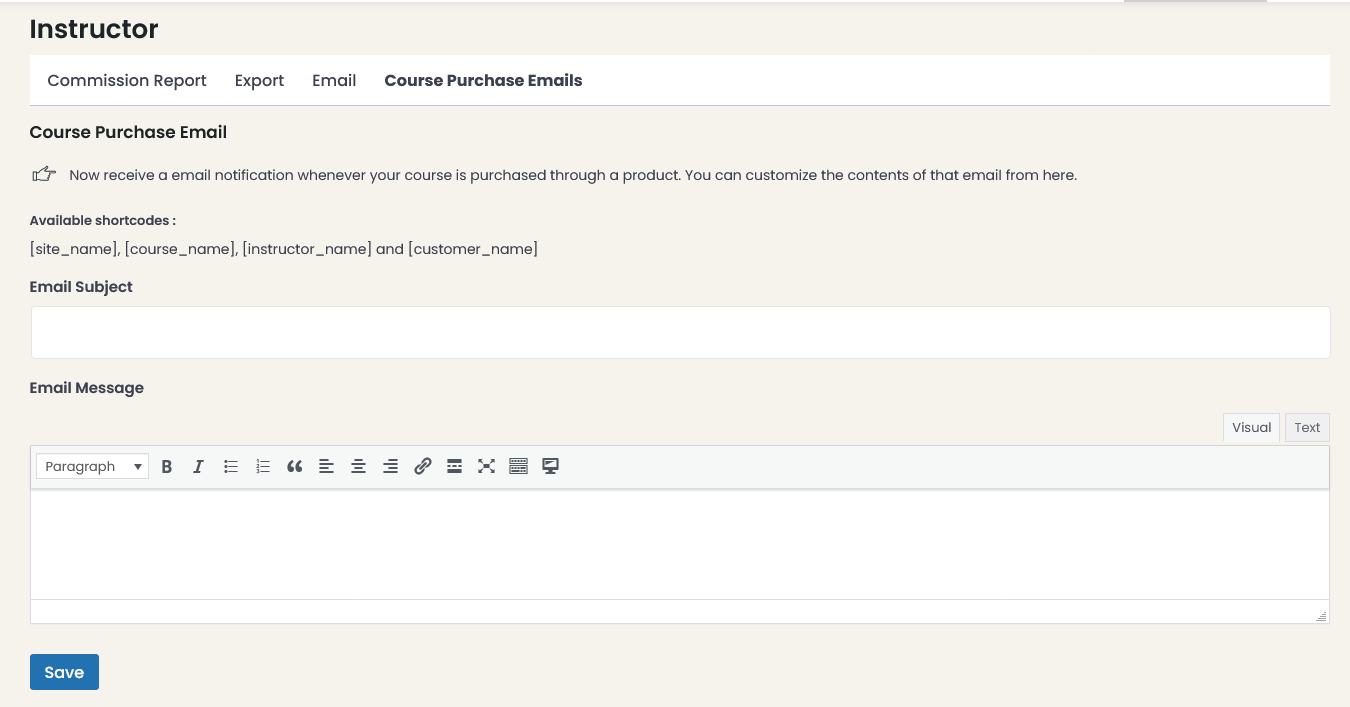Toggle bold formatting in the editor

coord(167,466)
